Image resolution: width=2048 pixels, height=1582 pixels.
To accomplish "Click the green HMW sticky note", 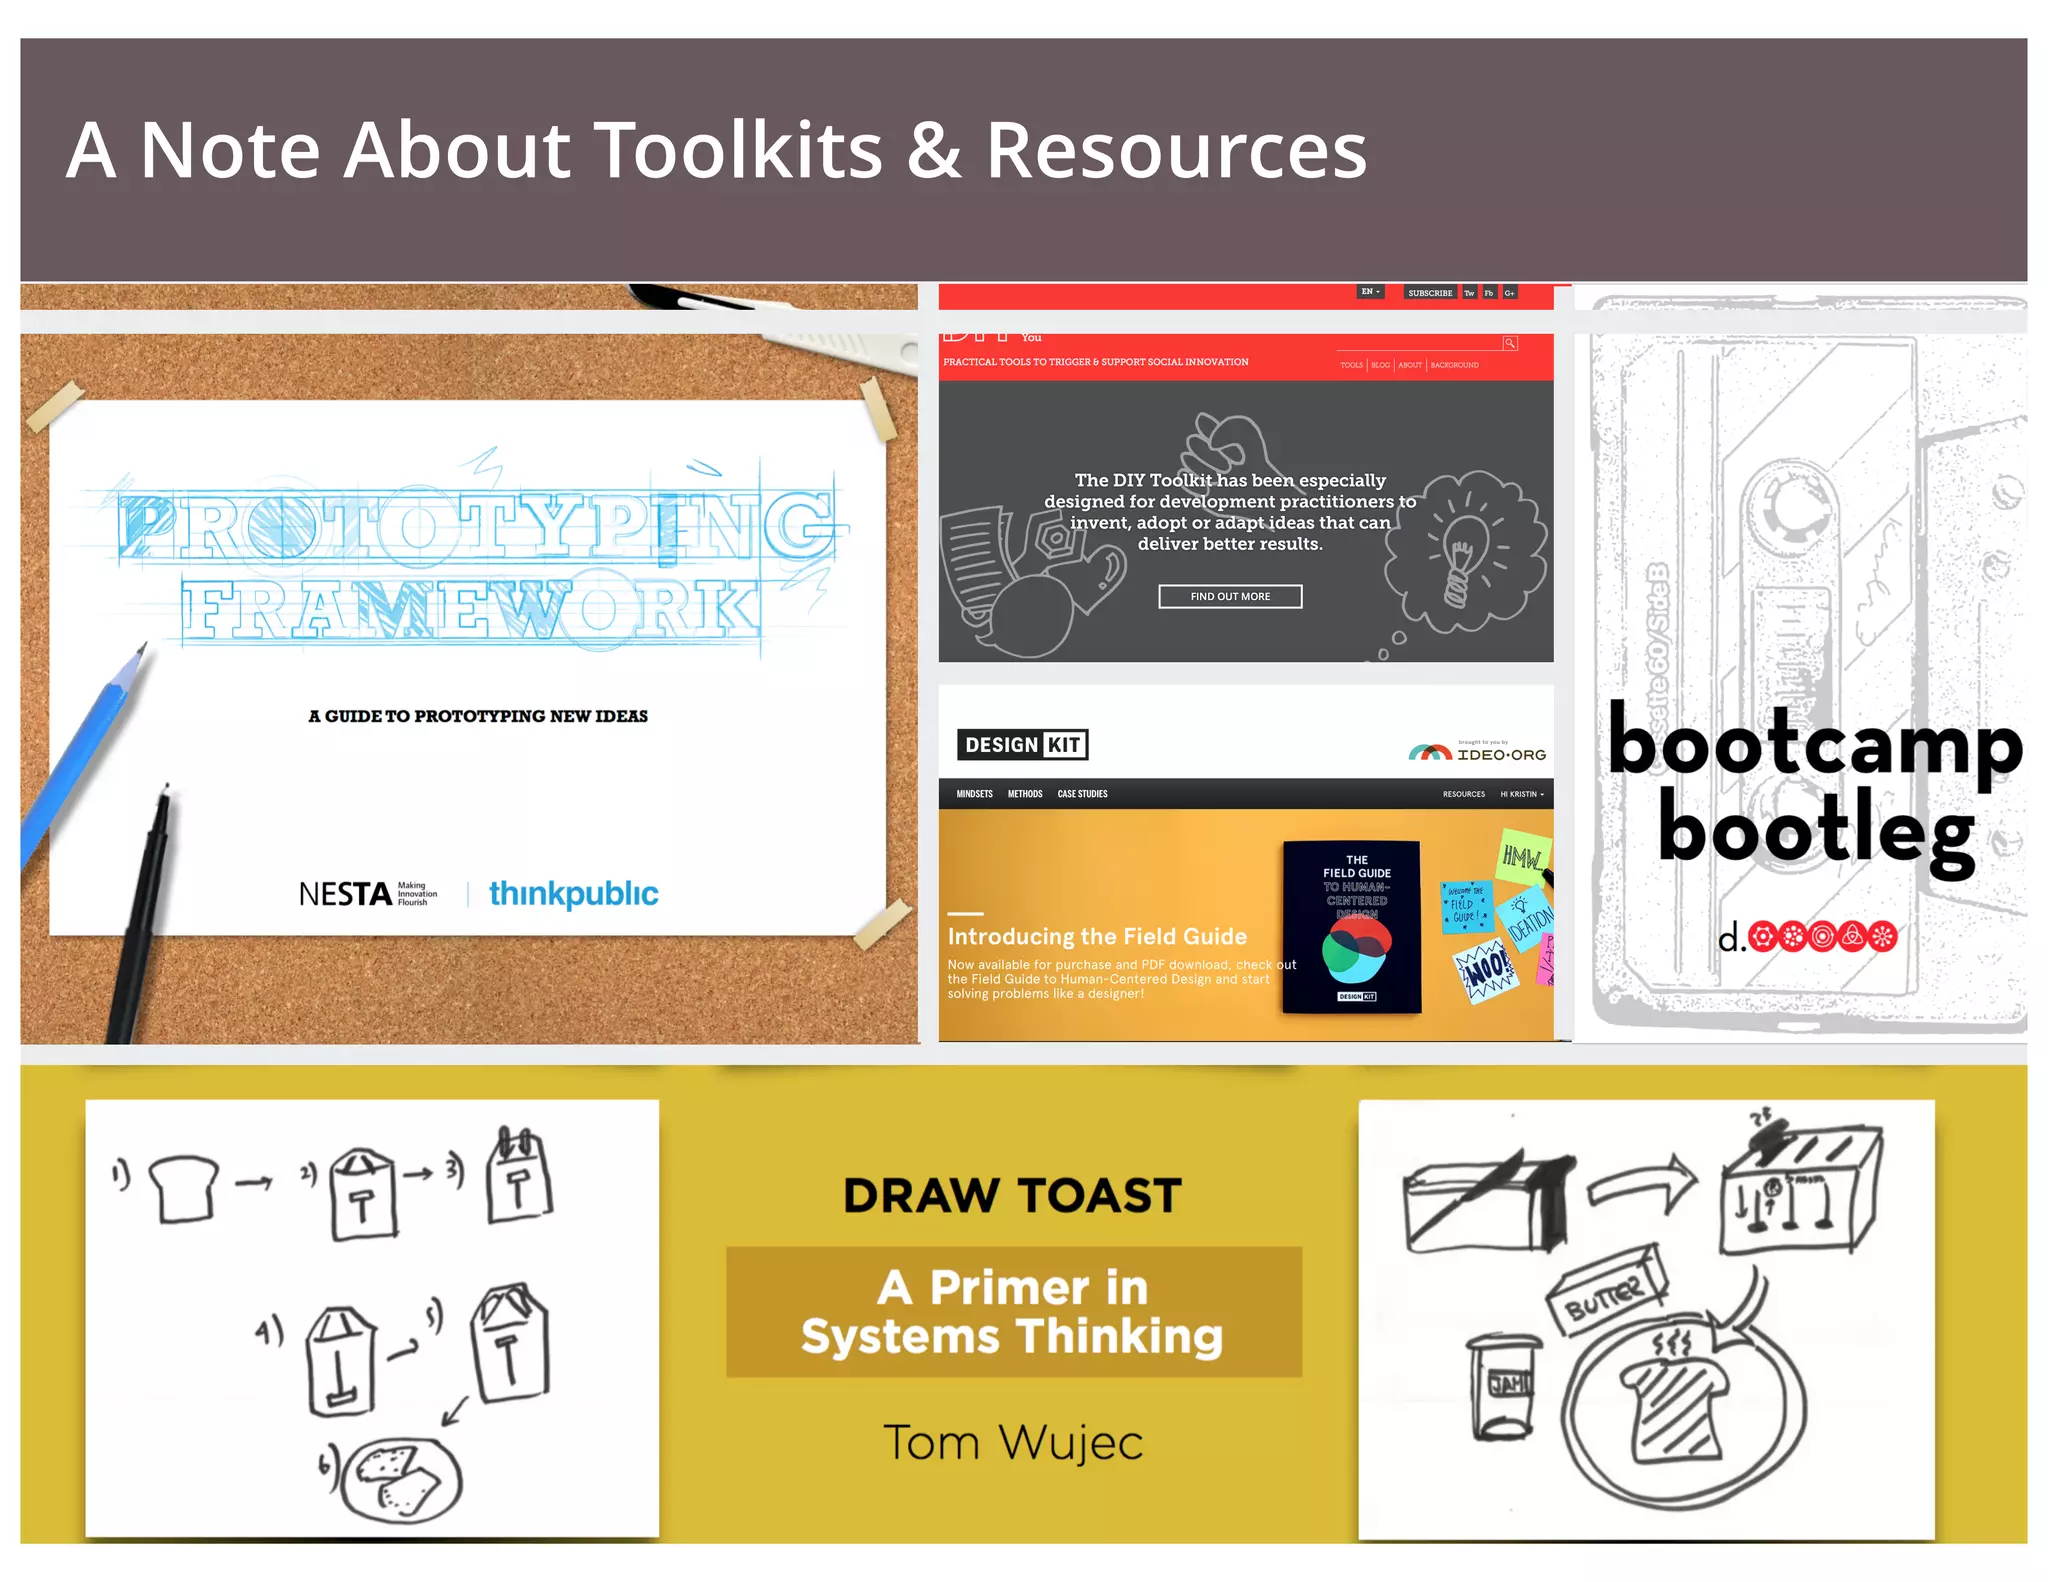I will [1523, 856].
